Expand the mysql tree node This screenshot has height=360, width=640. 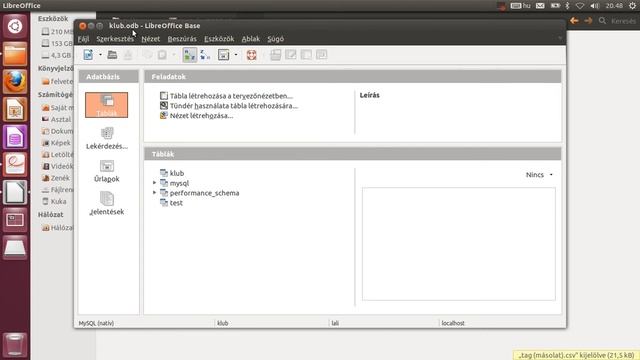[155, 183]
